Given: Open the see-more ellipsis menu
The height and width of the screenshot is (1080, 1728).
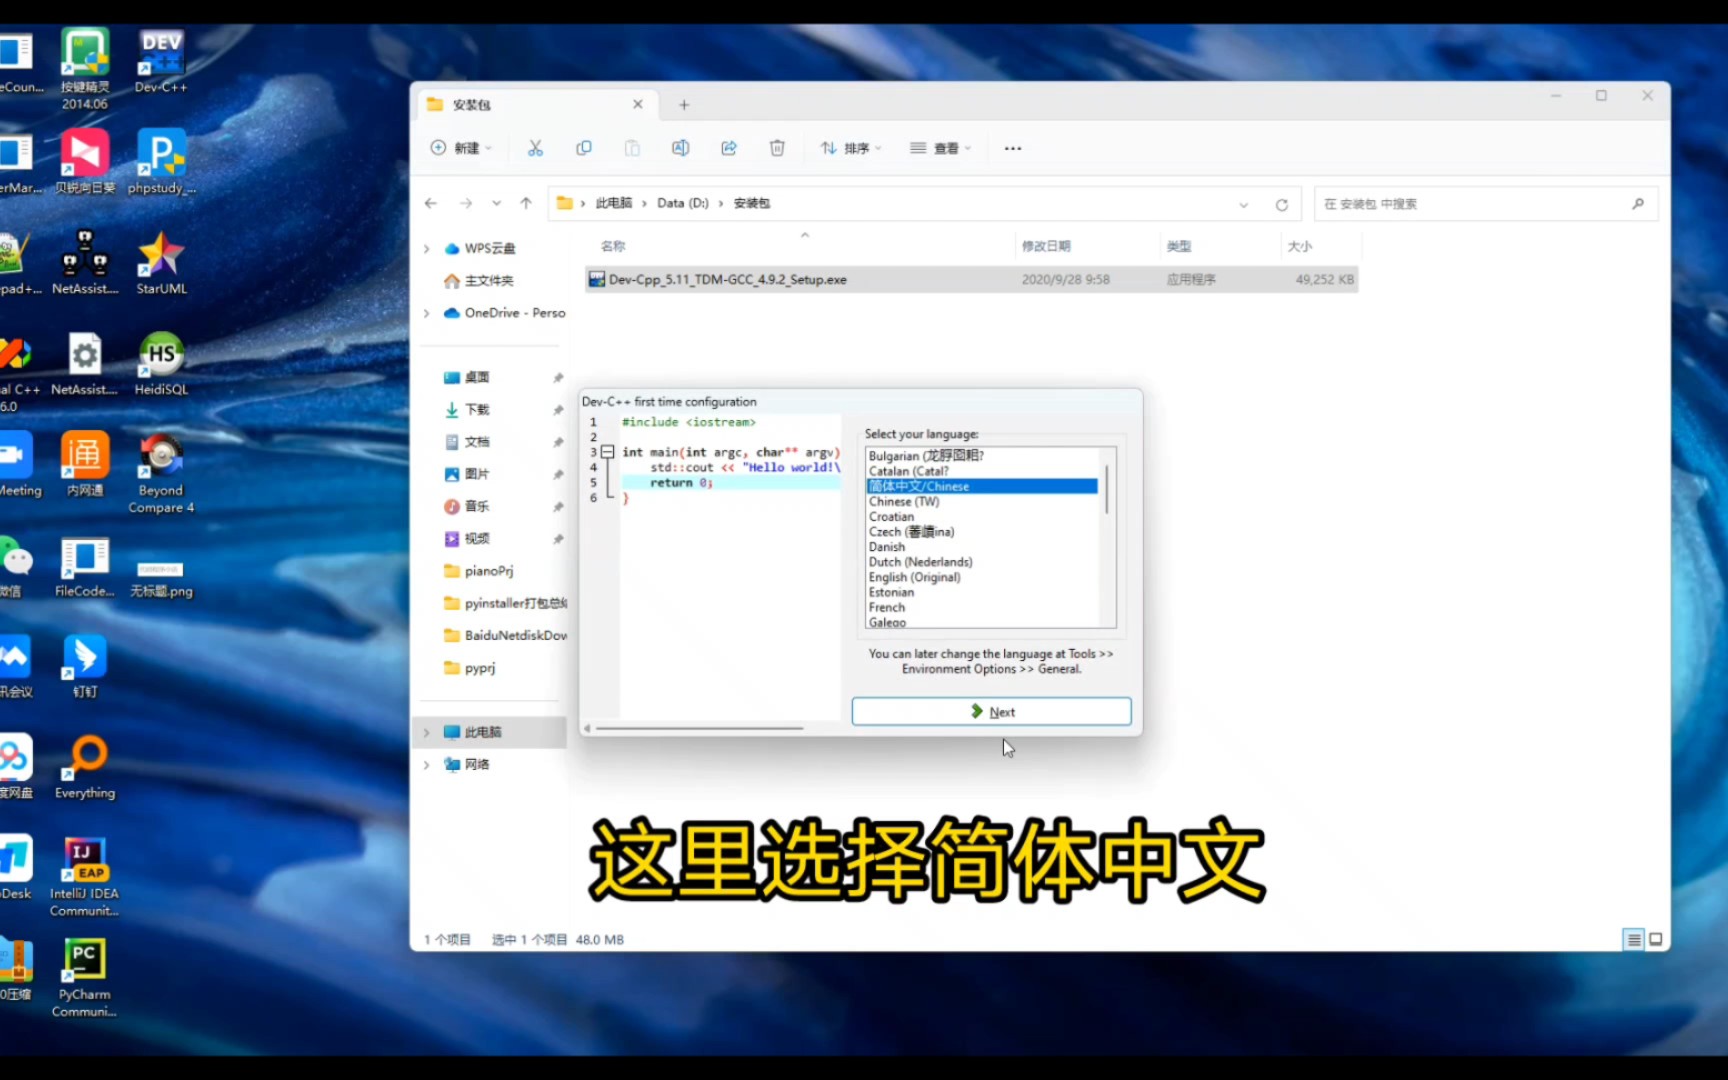Looking at the screenshot, I should tap(1012, 147).
